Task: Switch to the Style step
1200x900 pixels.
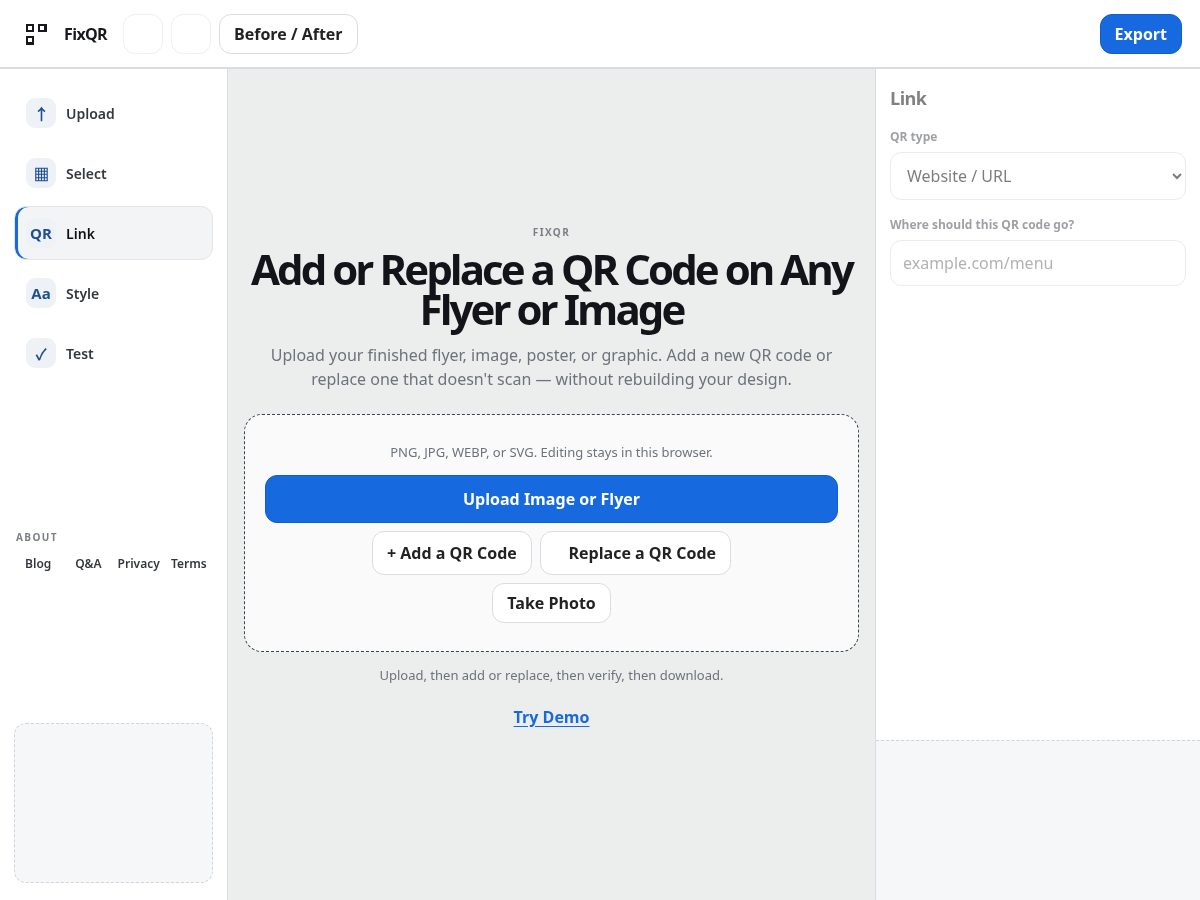Action: point(114,294)
